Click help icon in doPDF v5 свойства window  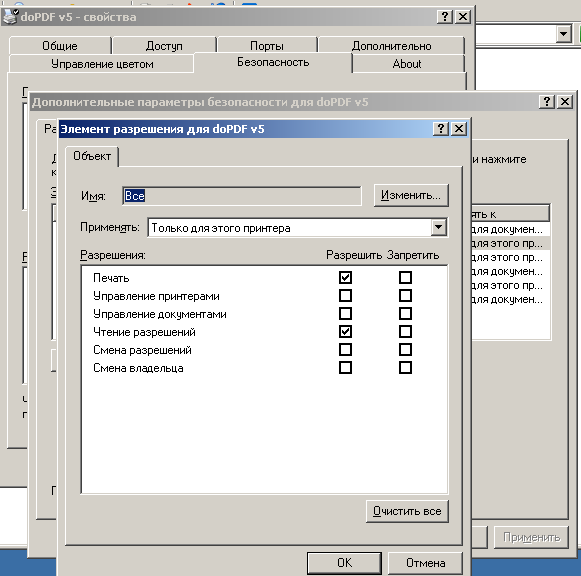tap(445, 17)
